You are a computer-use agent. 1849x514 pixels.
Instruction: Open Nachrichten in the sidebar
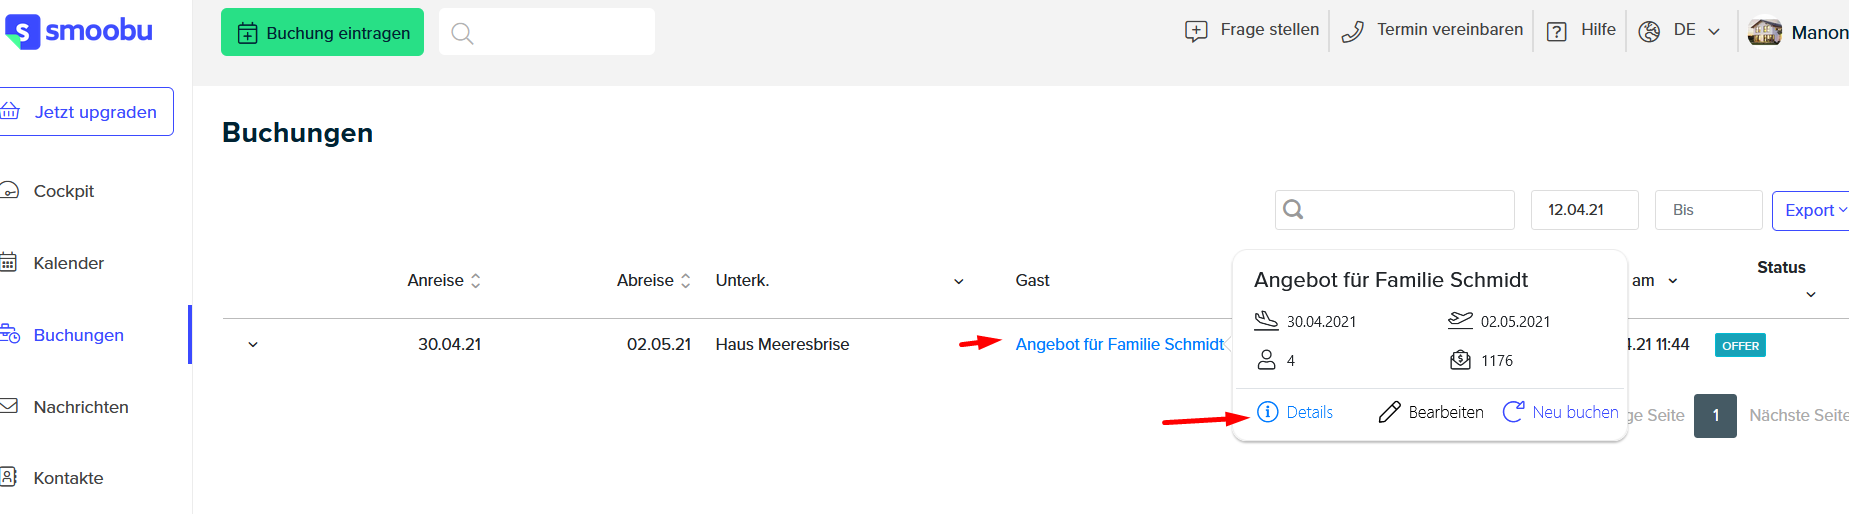pyautogui.click(x=81, y=407)
